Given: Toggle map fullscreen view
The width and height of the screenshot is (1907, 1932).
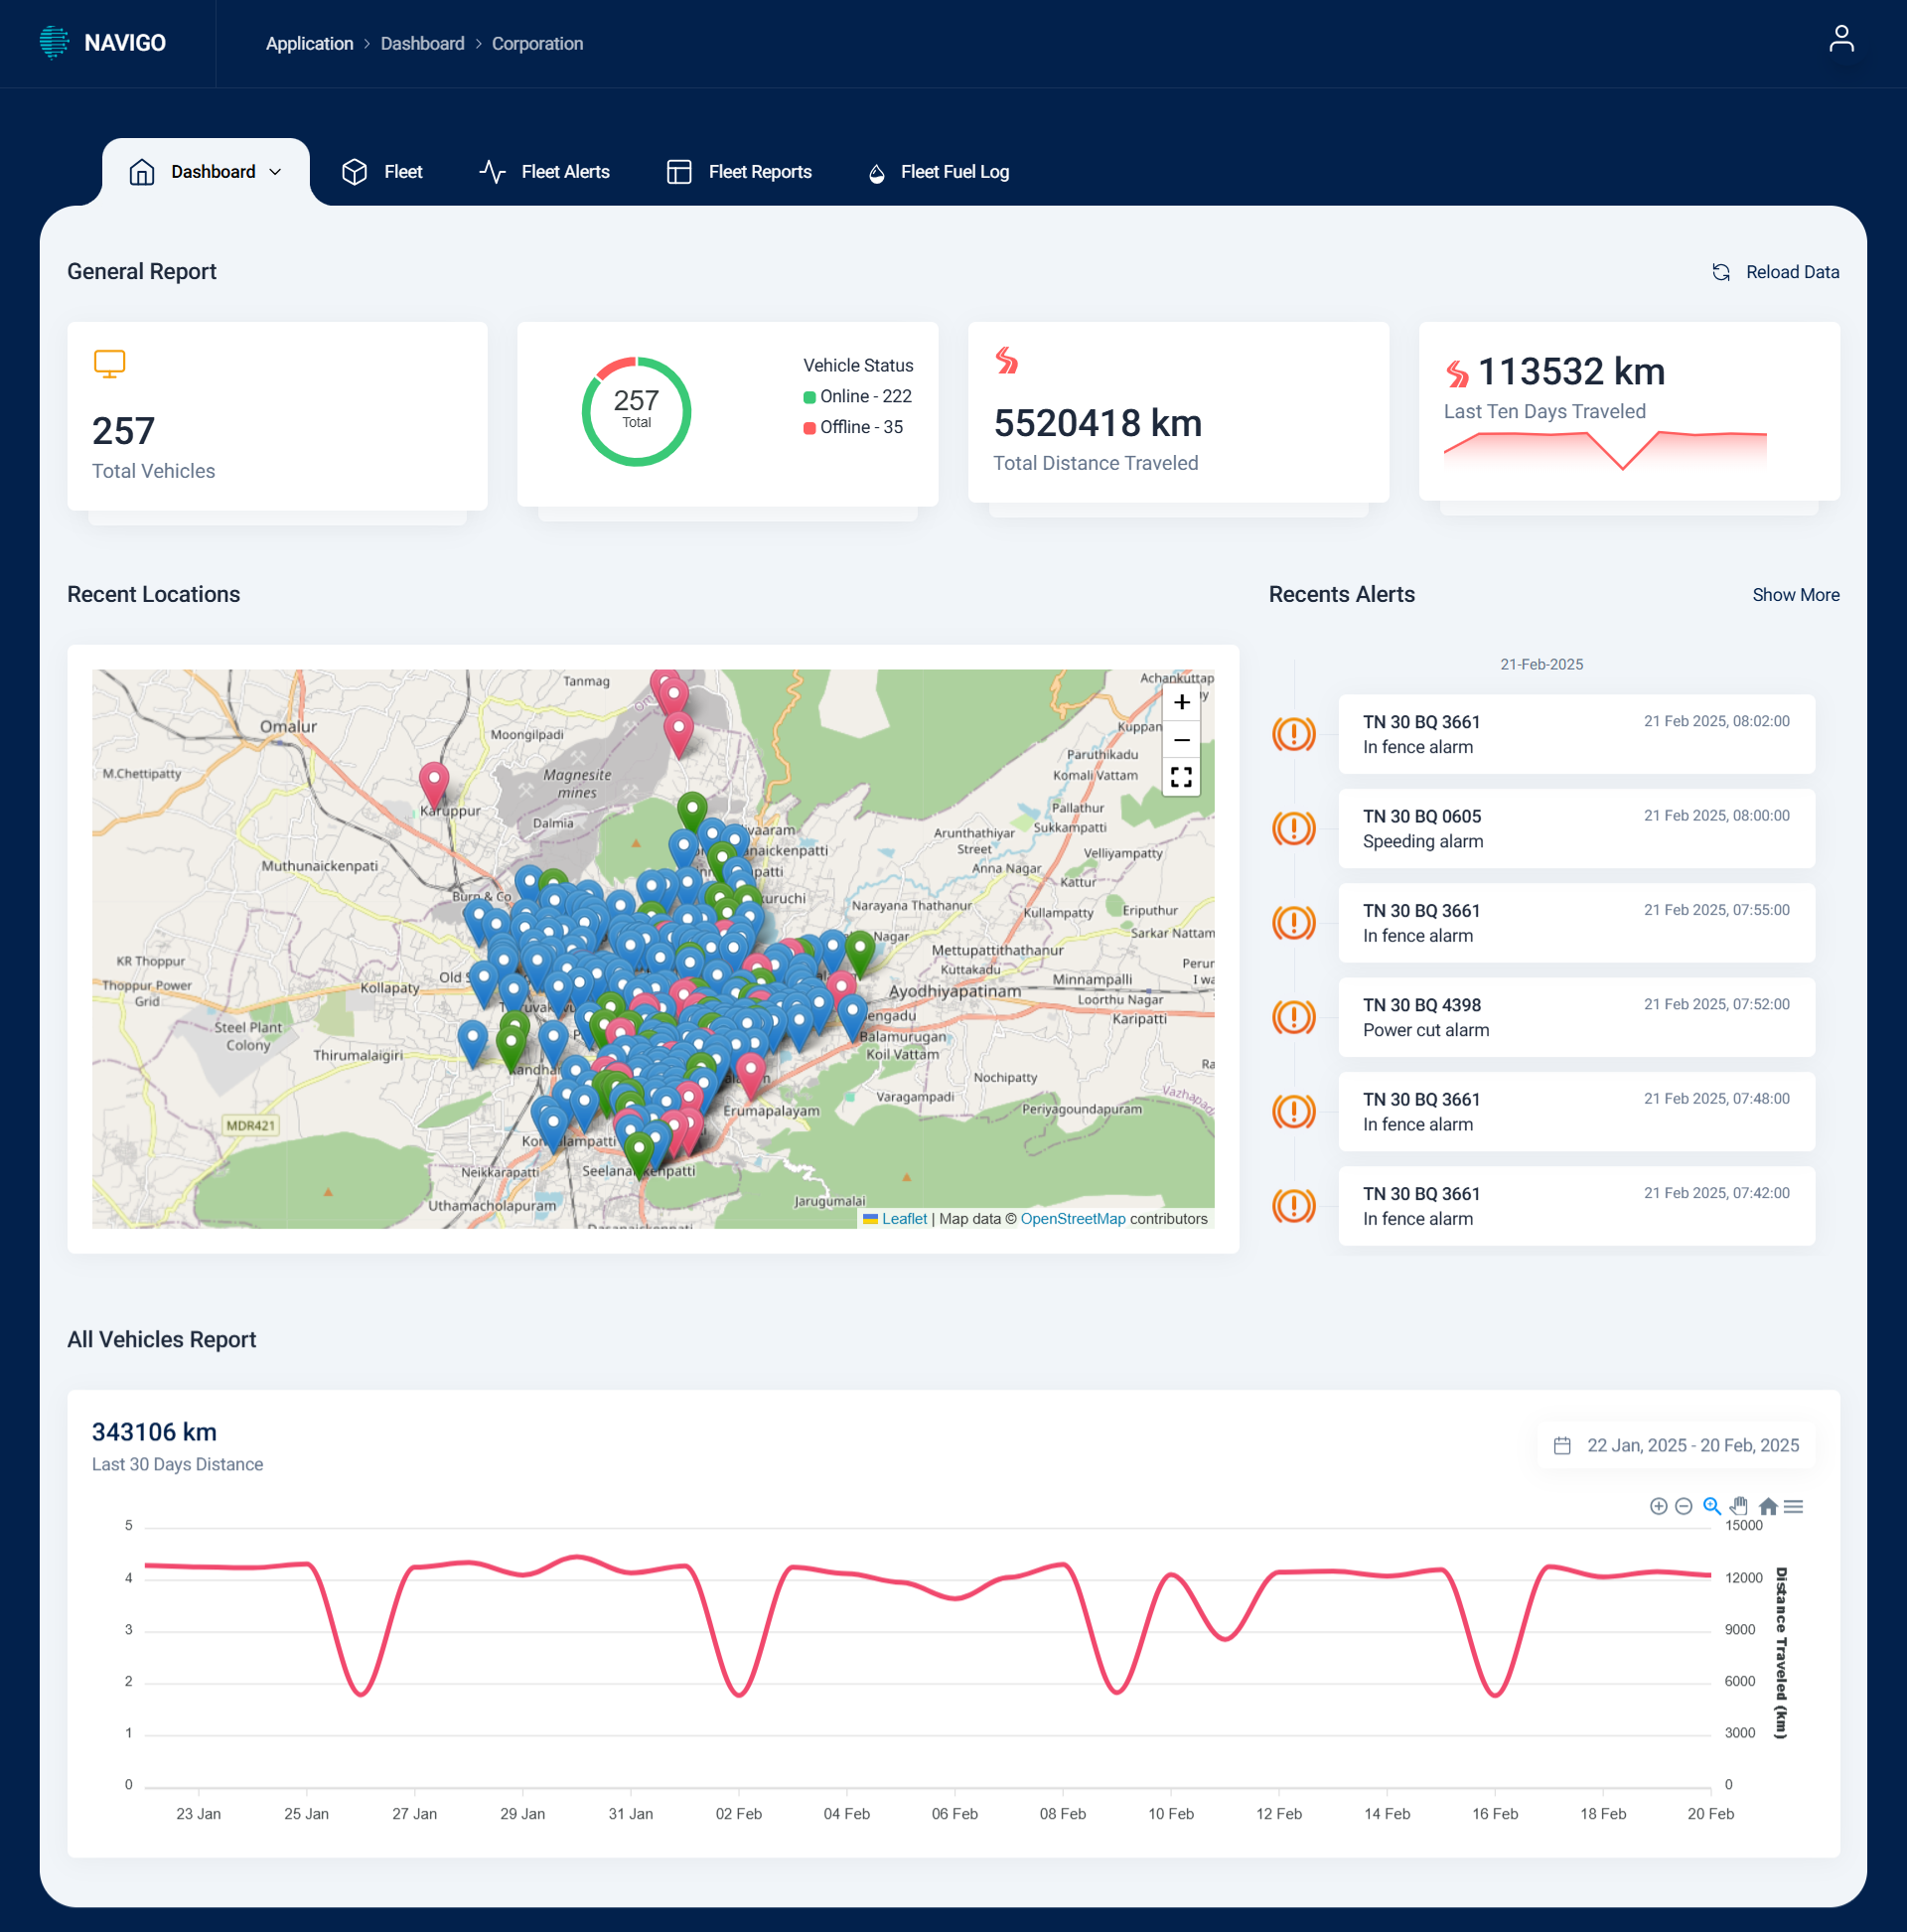Looking at the screenshot, I should pyautogui.click(x=1181, y=777).
